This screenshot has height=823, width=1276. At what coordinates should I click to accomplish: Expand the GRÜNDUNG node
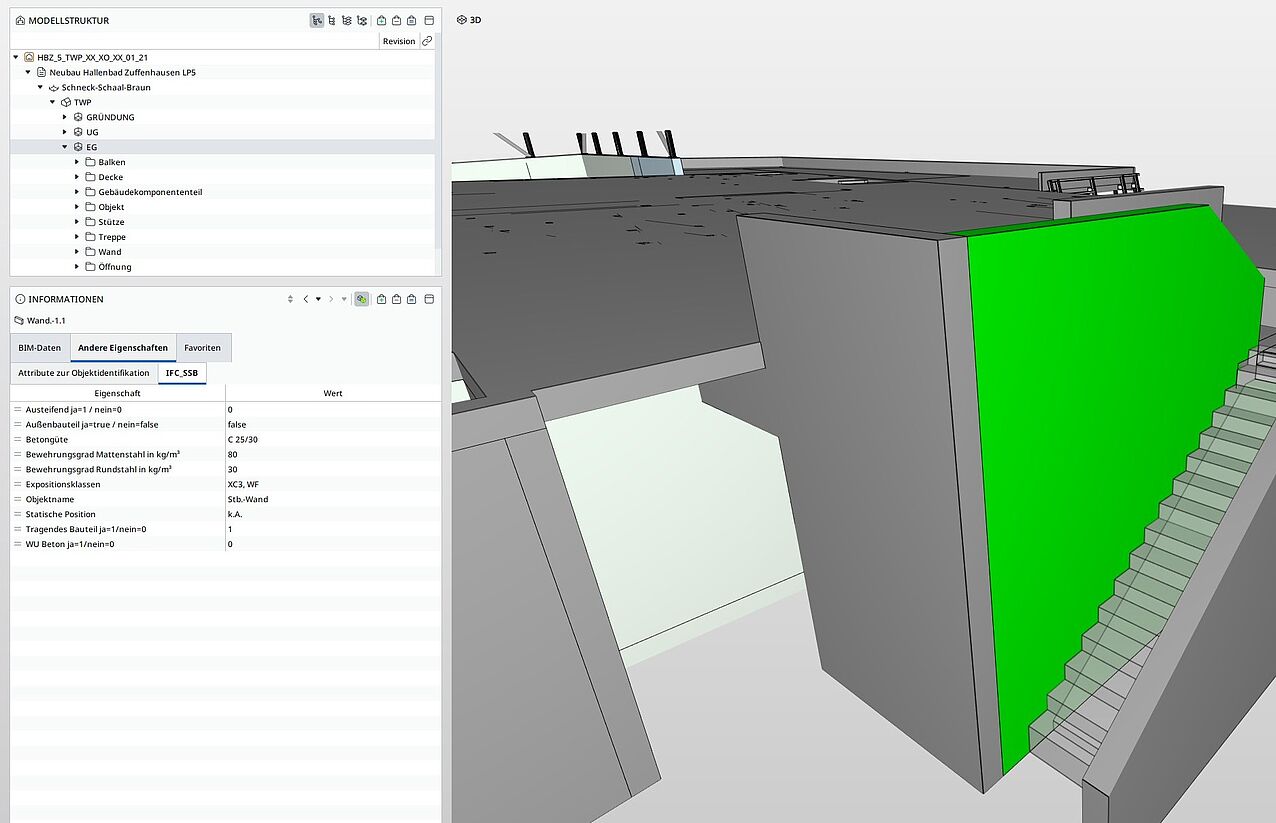click(65, 117)
